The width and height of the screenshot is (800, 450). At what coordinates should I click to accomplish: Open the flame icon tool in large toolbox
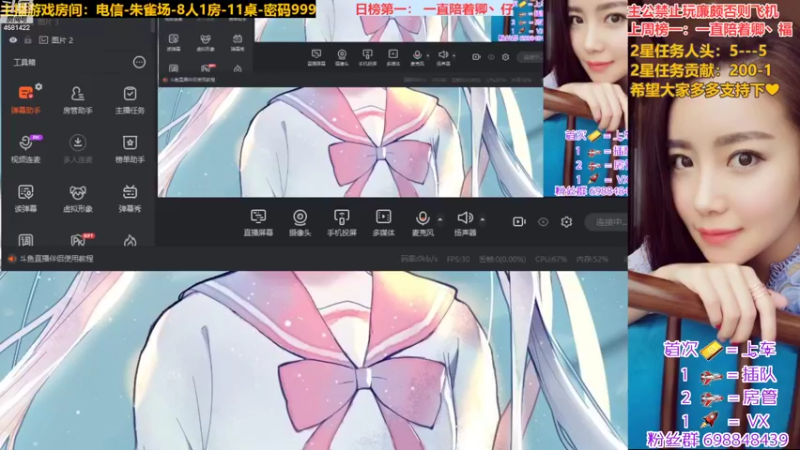point(130,240)
